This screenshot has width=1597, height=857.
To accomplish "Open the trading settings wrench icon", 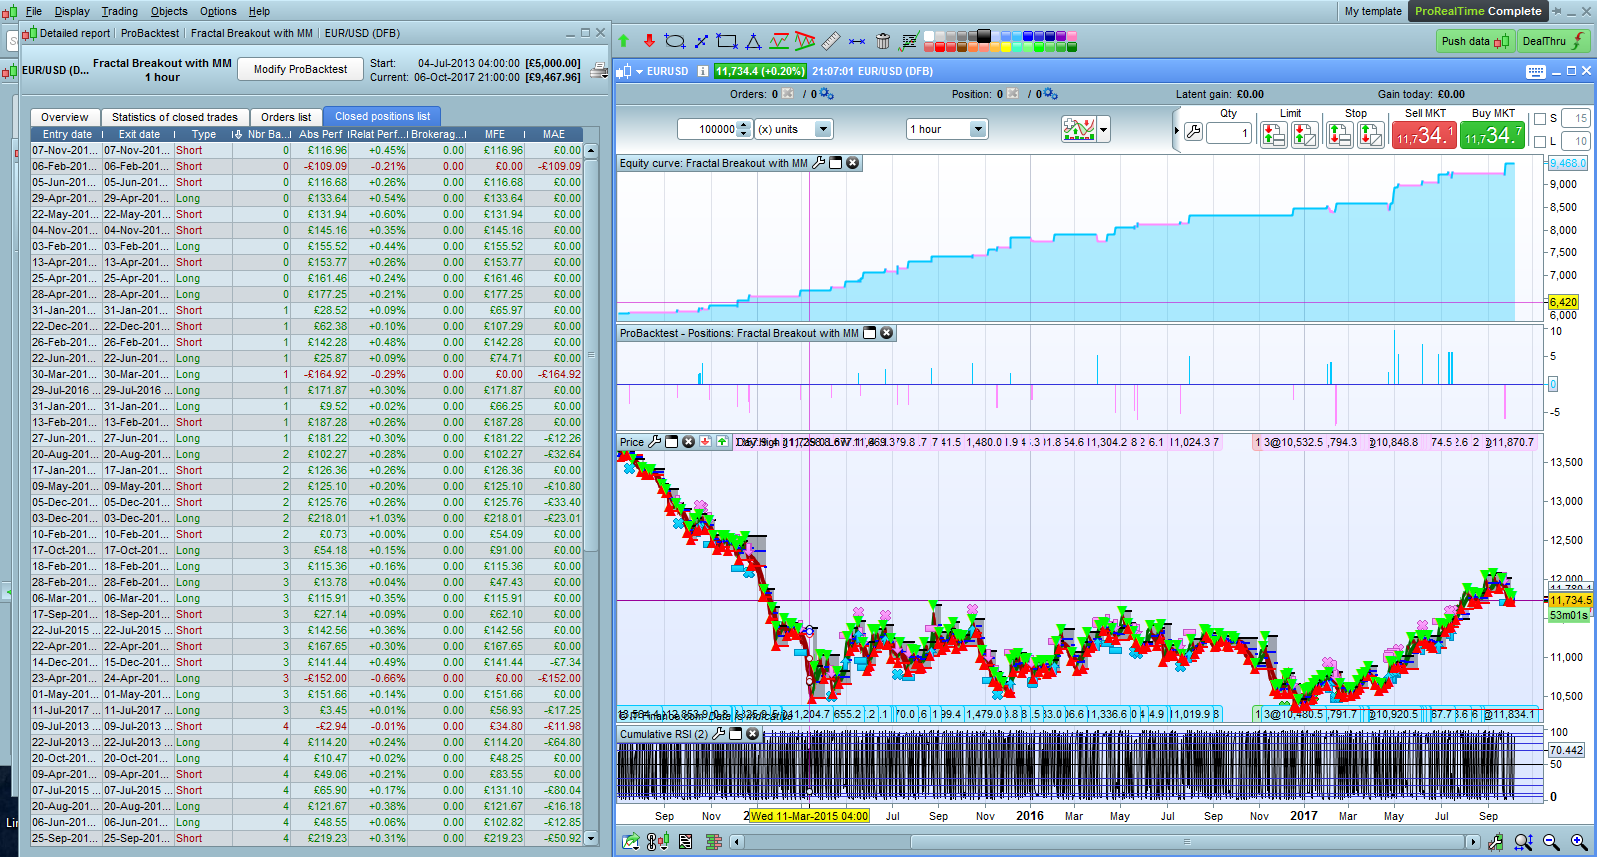I will coord(1193,132).
